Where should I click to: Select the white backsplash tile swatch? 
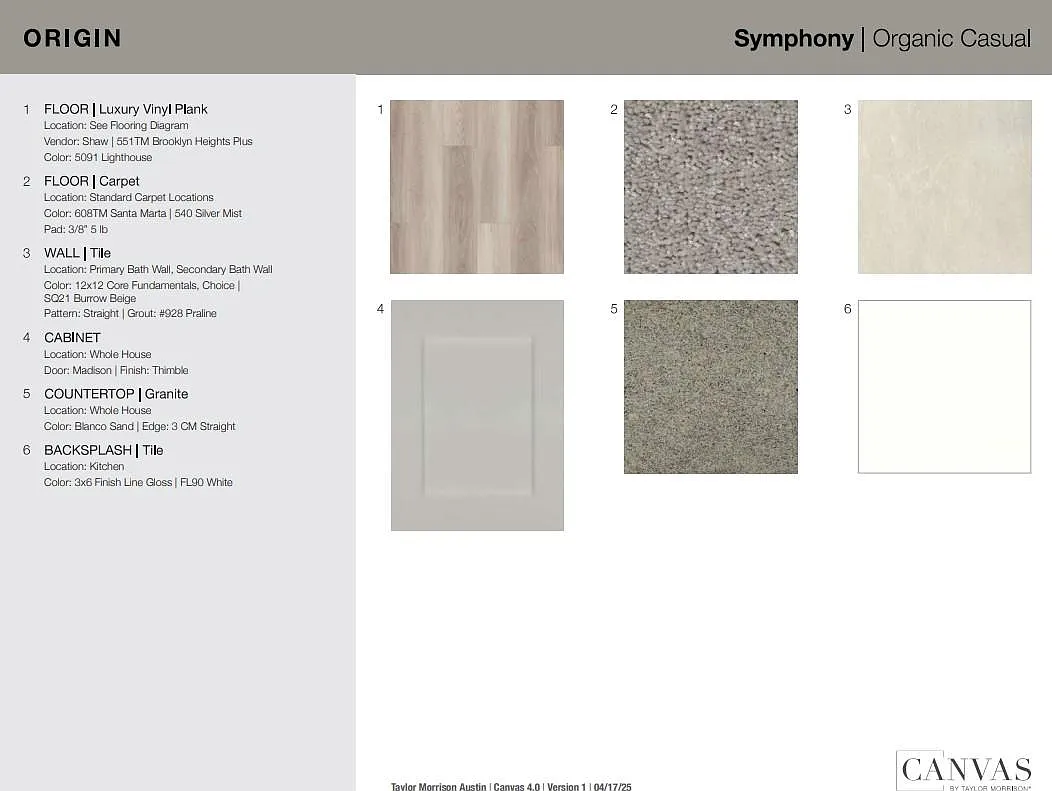tap(944, 387)
